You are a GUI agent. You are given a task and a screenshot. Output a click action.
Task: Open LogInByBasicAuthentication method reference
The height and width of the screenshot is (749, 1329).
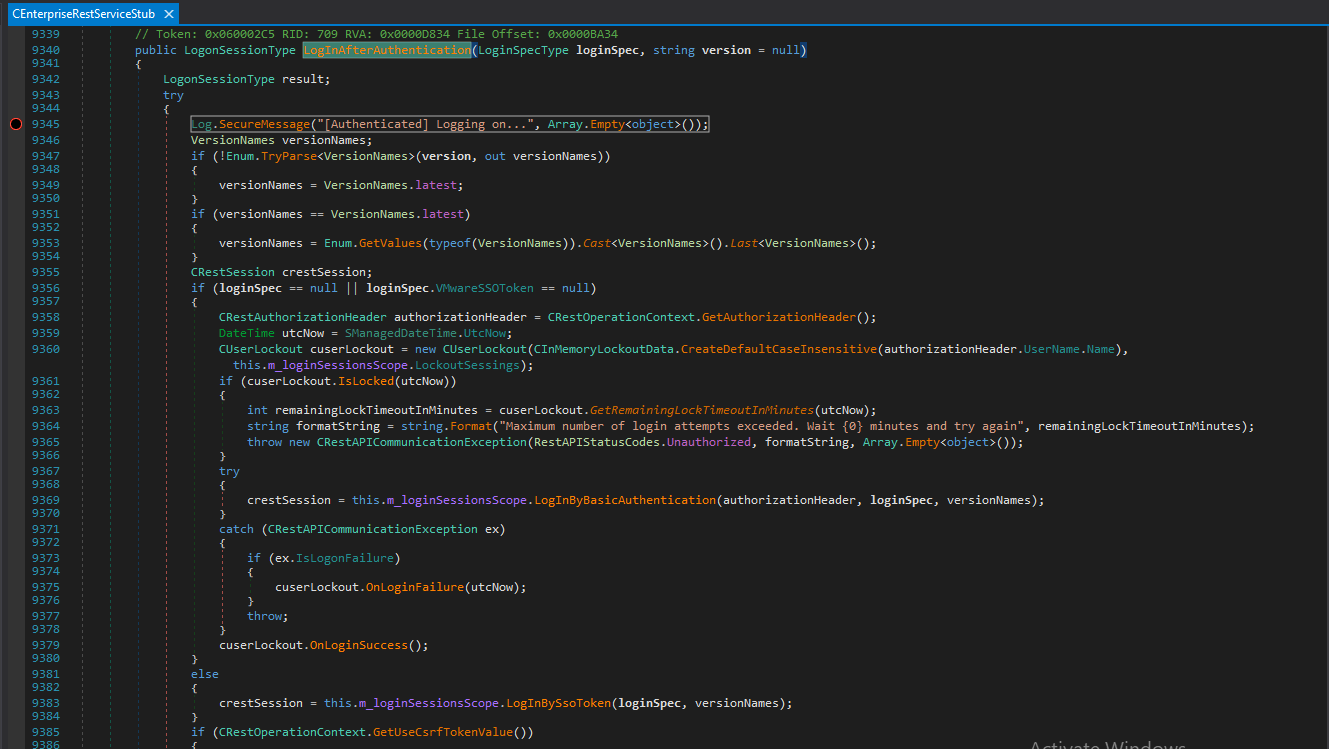tap(625, 500)
